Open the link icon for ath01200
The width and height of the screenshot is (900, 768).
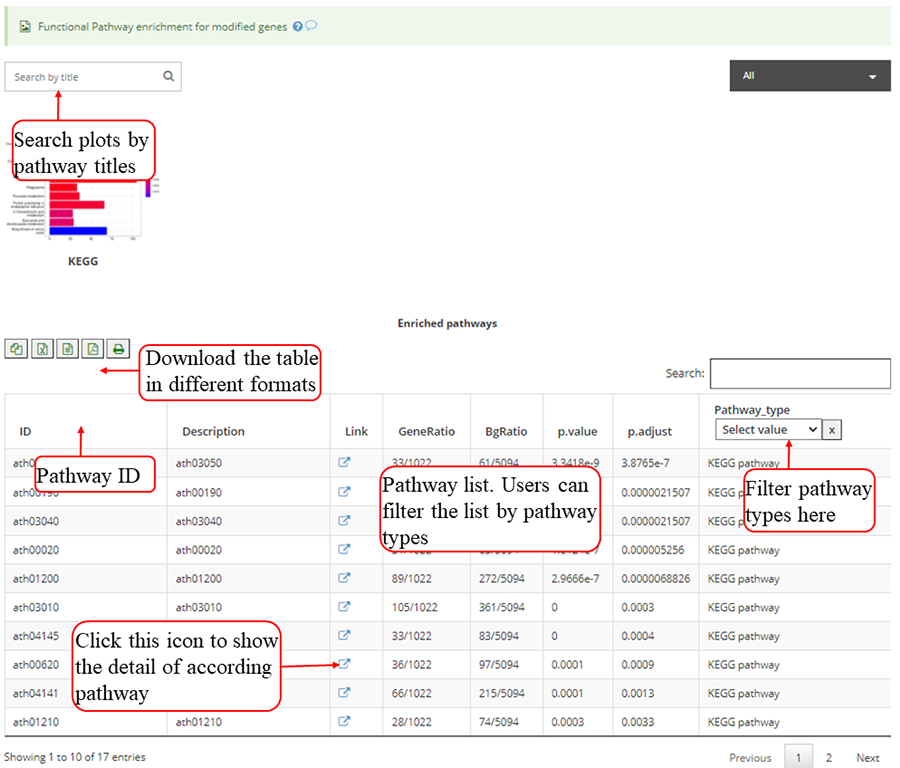pos(345,578)
